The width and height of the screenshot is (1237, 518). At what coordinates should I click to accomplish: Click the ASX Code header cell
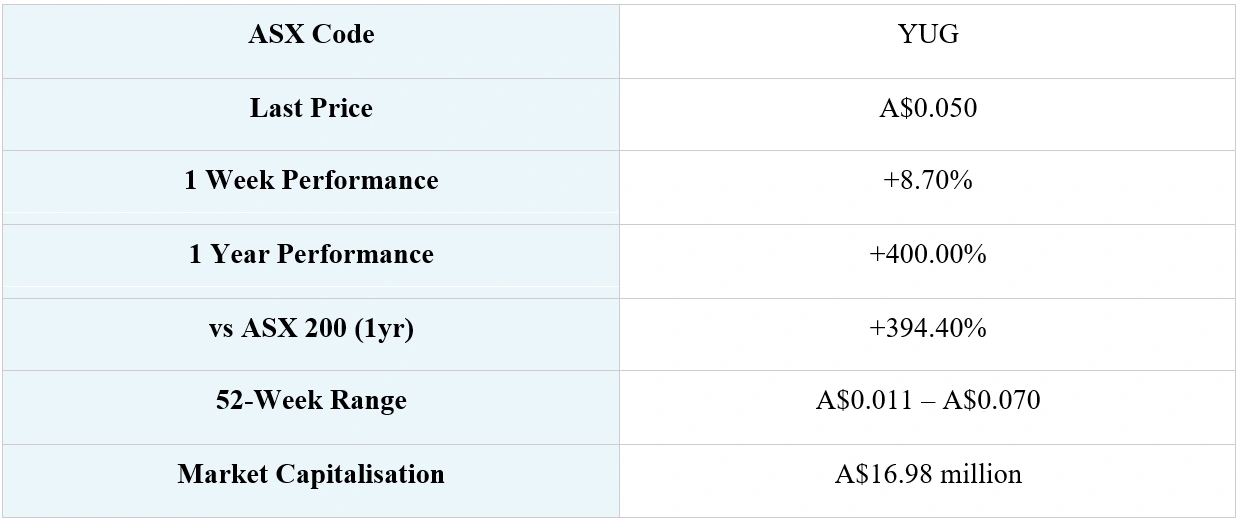311,35
